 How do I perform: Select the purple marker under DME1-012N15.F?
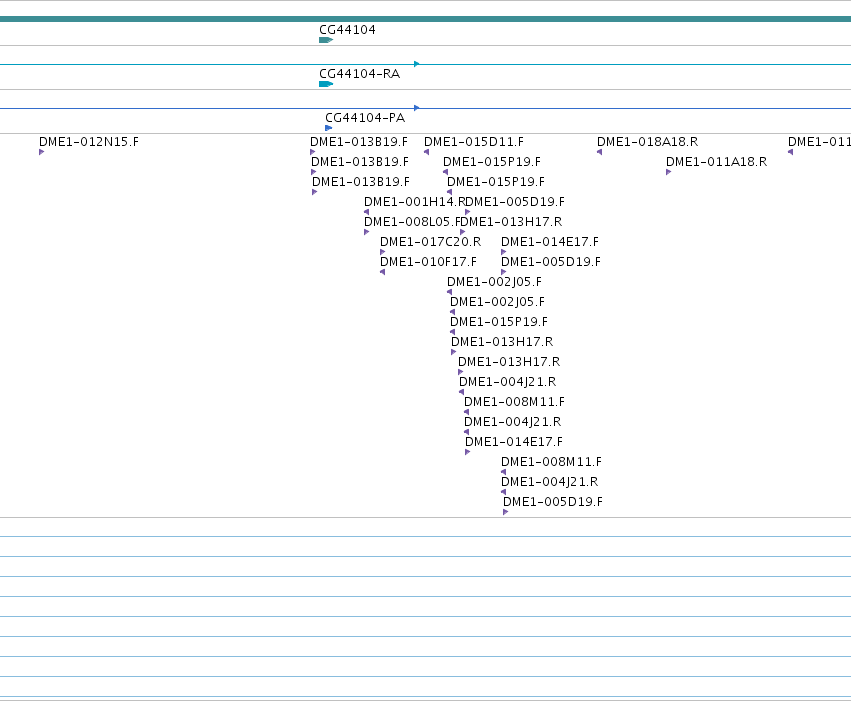tap(41, 152)
